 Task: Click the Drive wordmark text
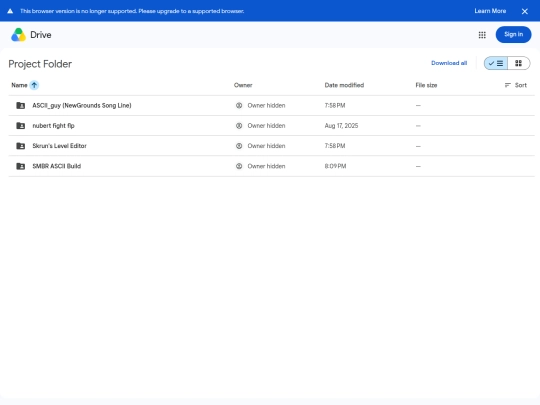pyautogui.click(x=41, y=35)
